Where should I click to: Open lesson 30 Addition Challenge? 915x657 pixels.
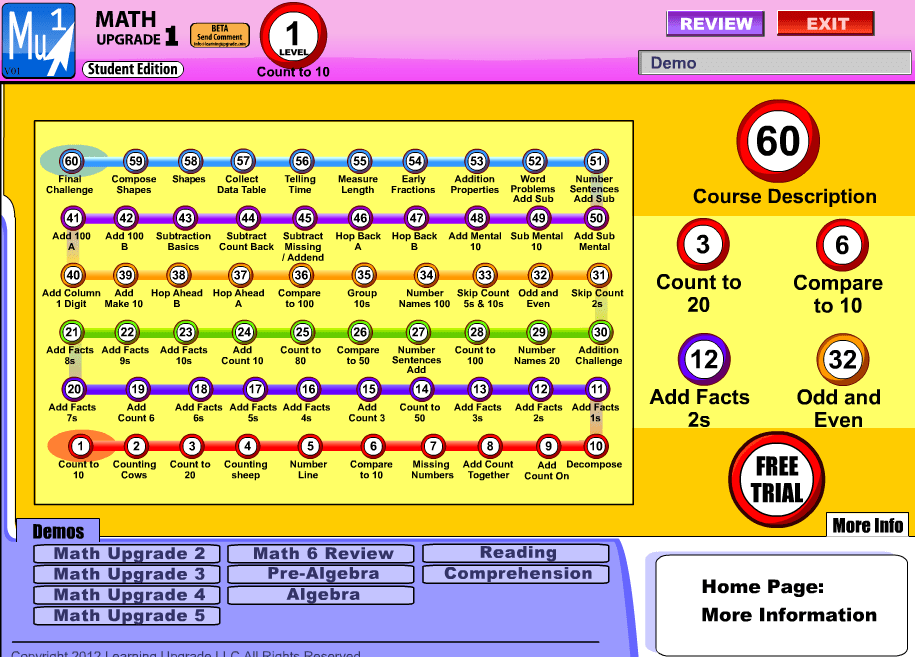(x=600, y=332)
